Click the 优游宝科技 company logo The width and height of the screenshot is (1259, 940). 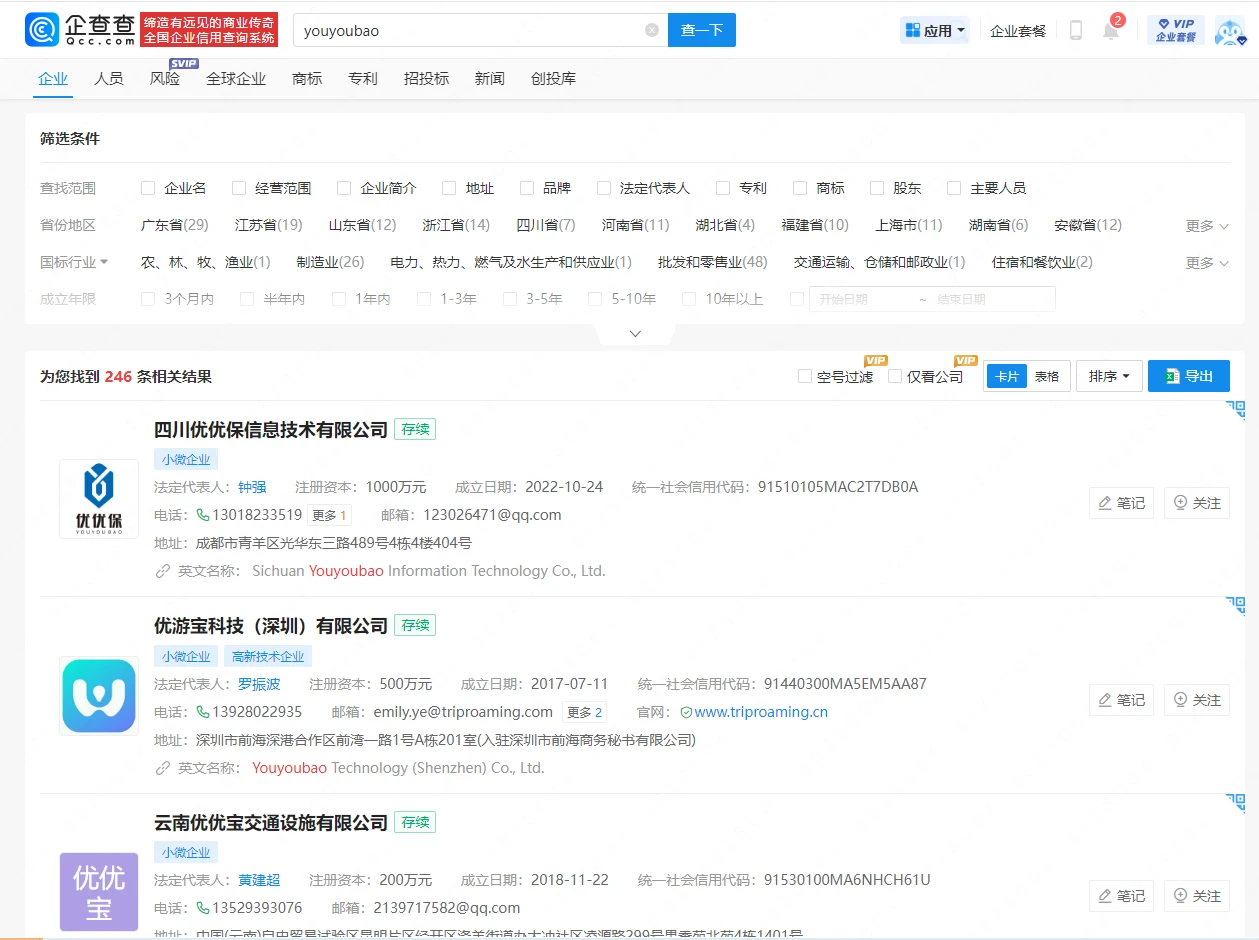(x=99, y=695)
